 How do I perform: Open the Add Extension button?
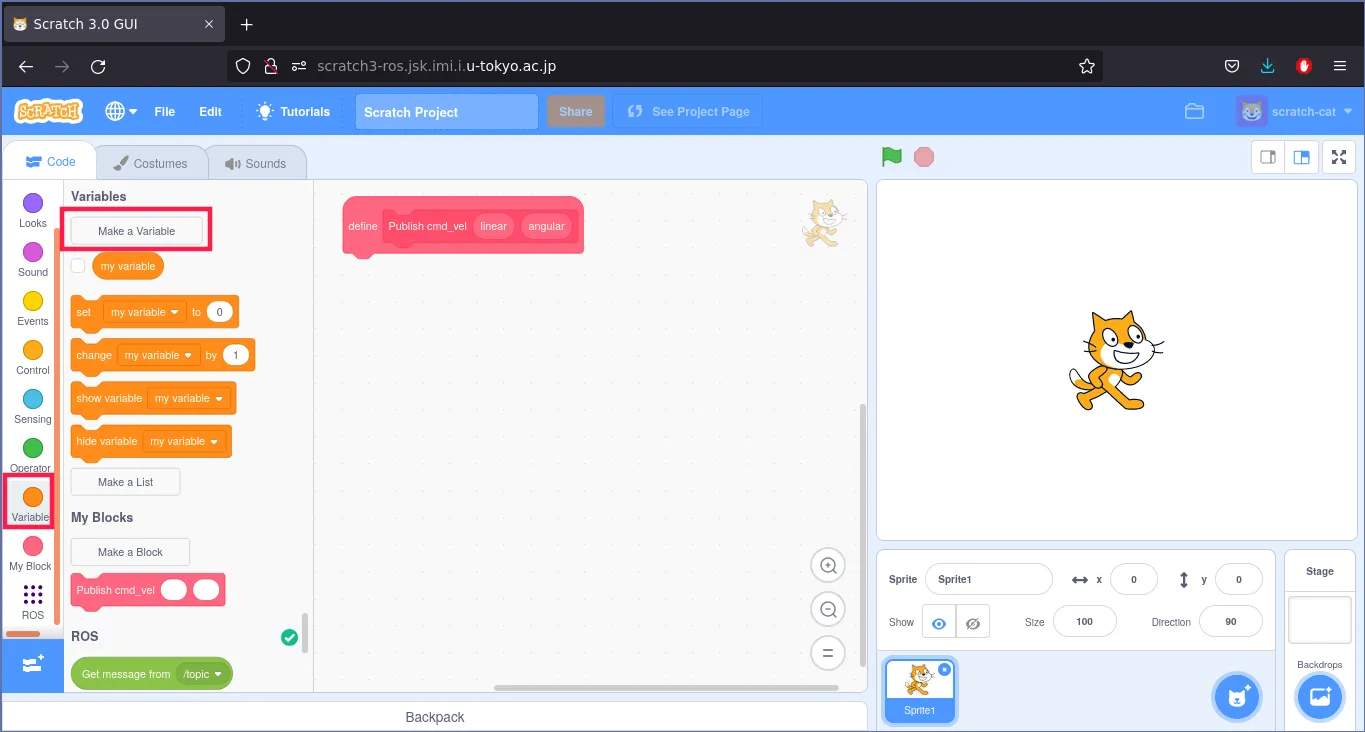(32, 665)
